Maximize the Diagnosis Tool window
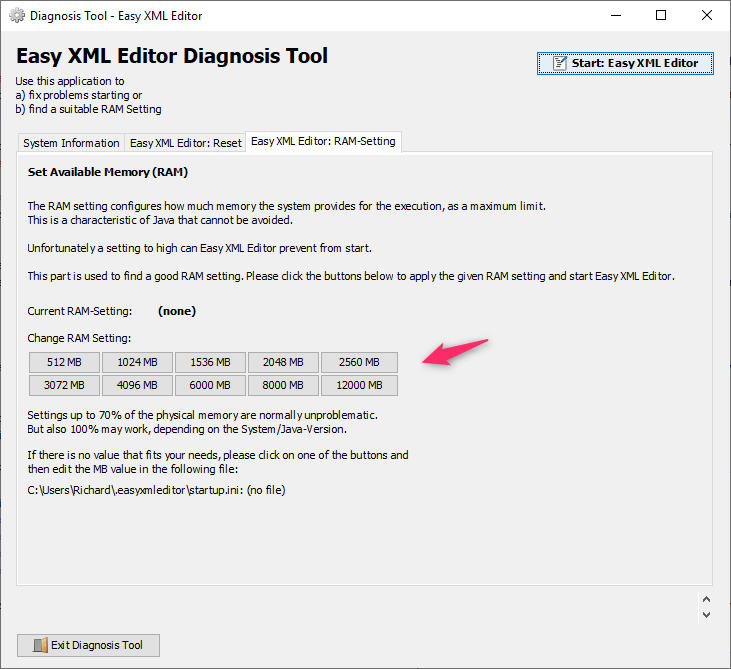 pos(661,16)
